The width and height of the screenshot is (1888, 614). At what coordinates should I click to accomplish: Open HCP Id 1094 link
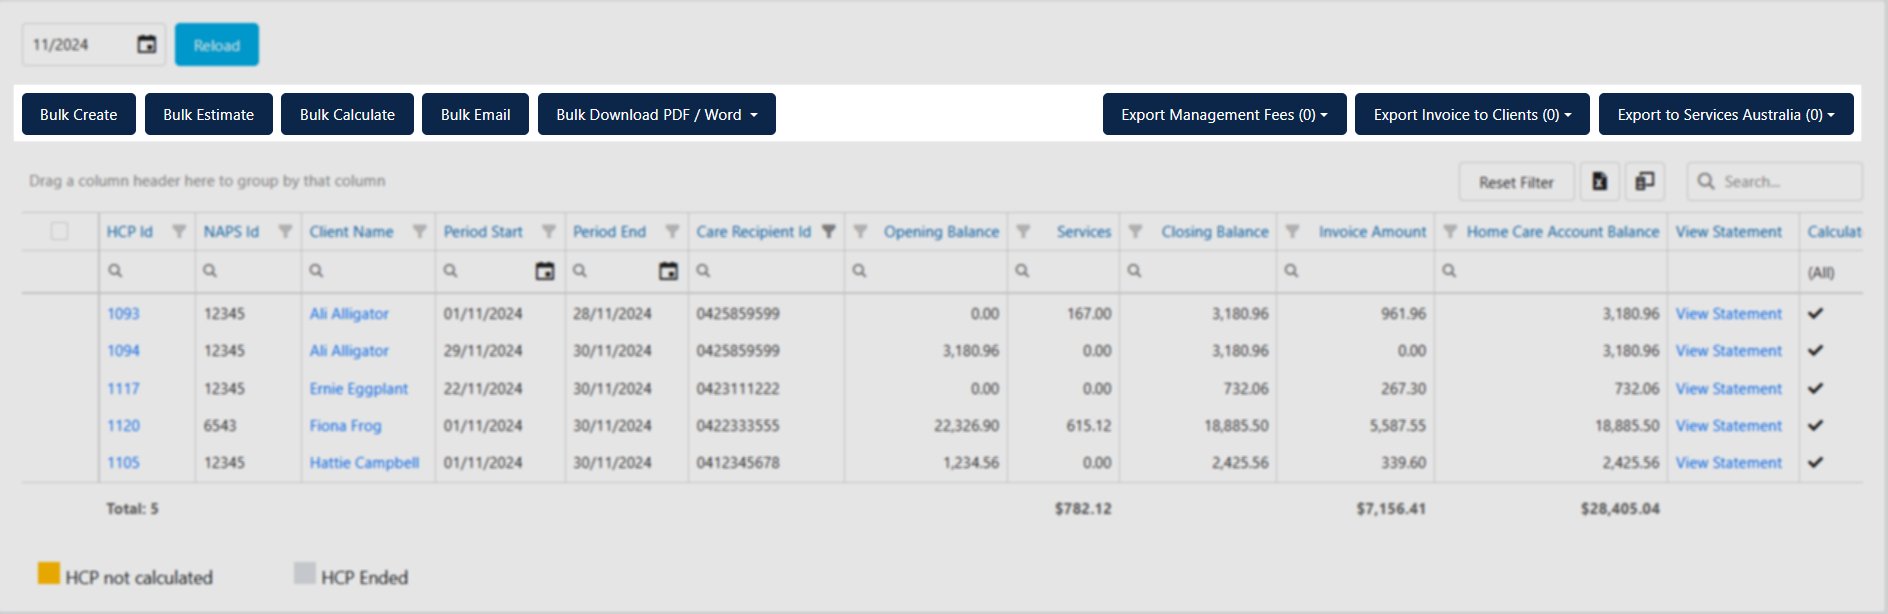123,350
